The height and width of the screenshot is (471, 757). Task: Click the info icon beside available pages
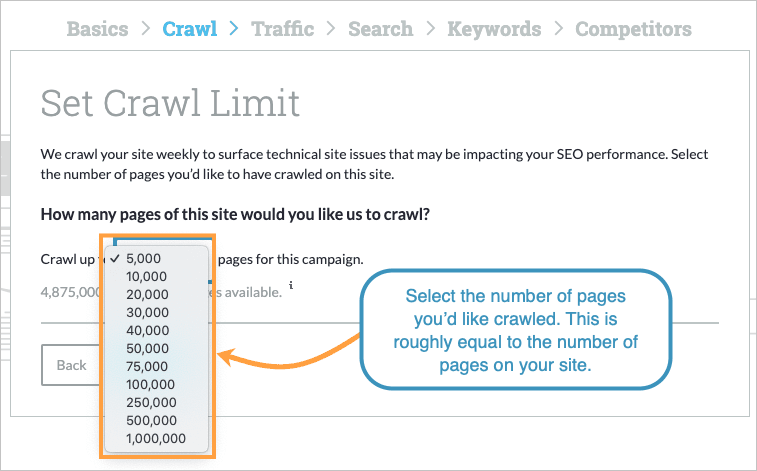291,285
